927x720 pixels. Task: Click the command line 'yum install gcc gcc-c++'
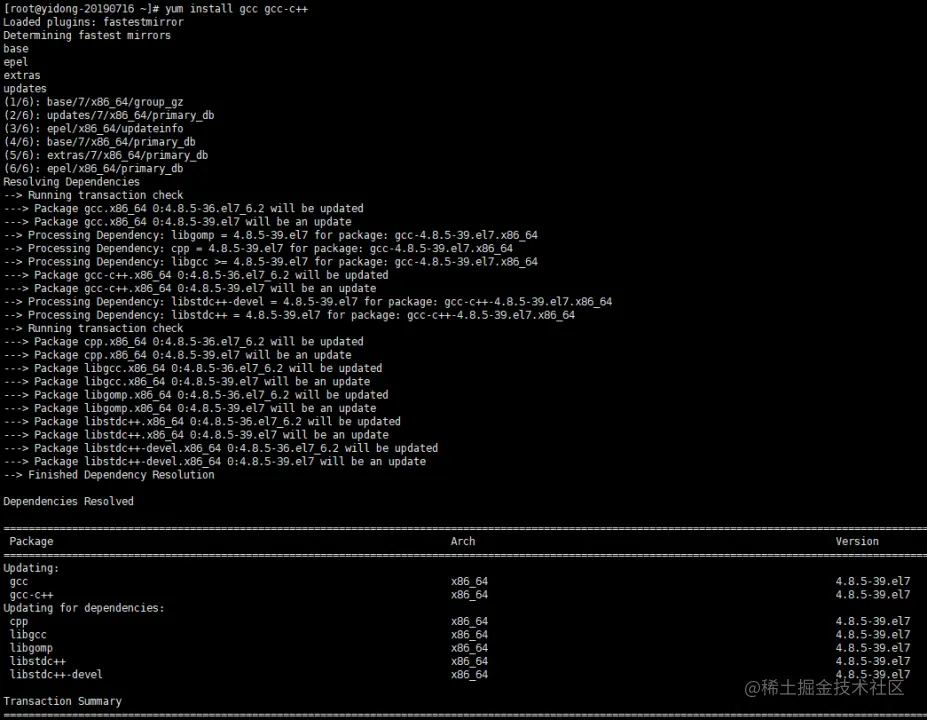point(236,9)
